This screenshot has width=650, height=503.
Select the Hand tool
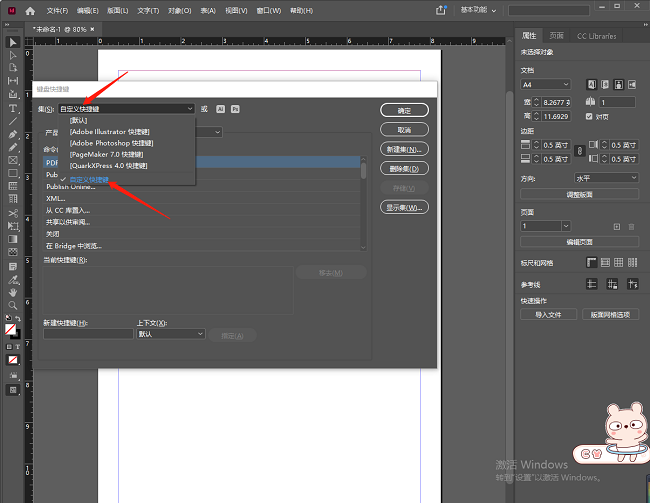coord(13,292)
